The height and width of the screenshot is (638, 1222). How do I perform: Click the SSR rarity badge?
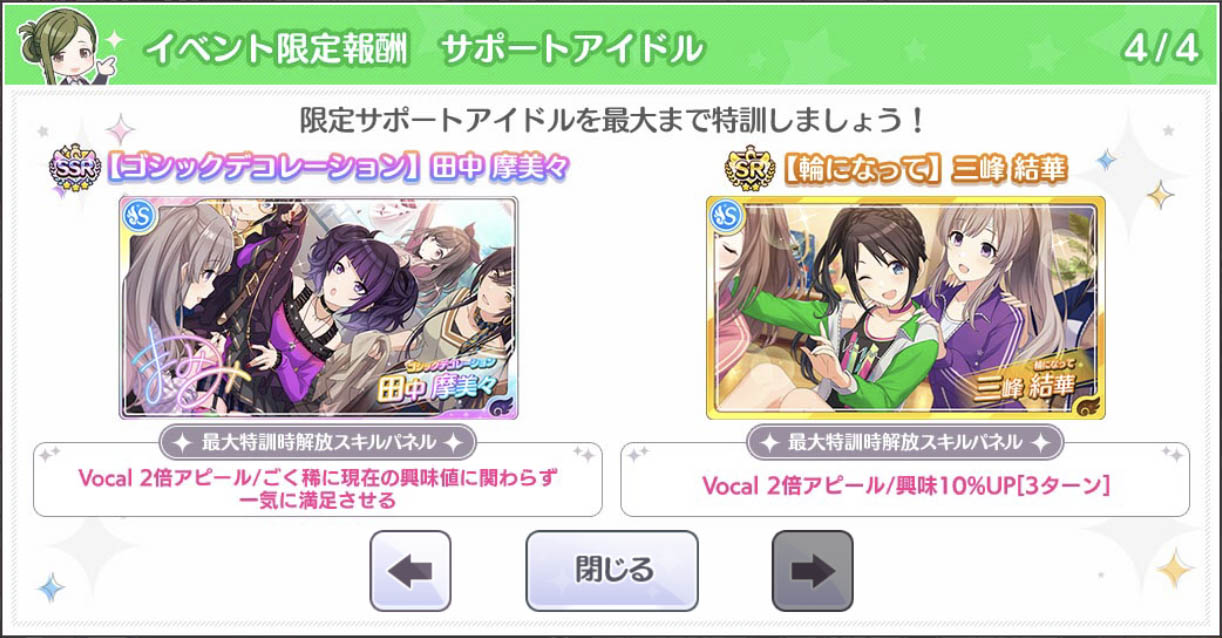75,169
